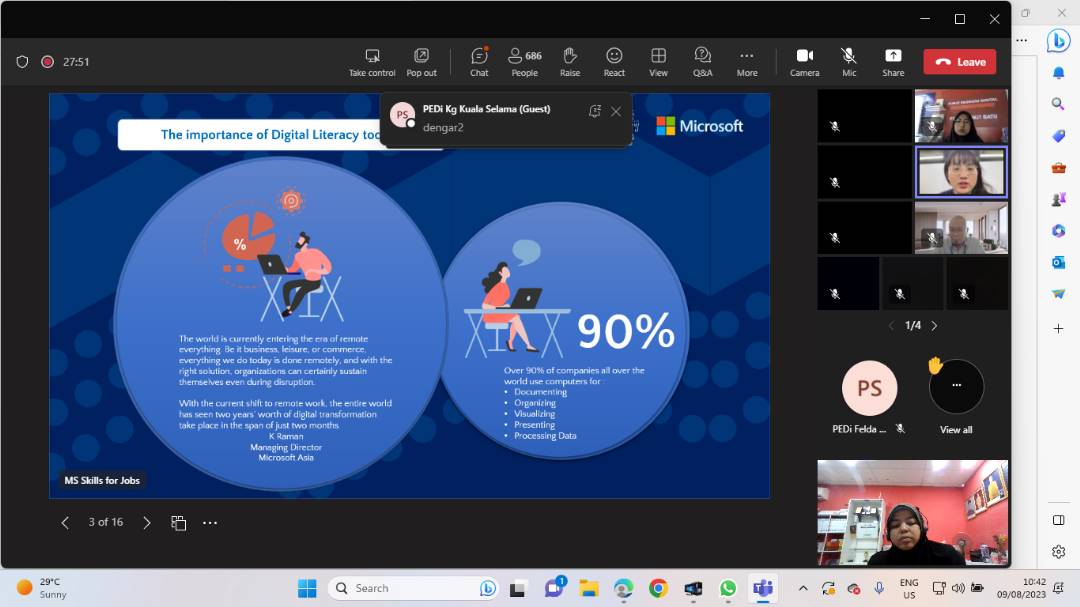The height and width of the screenshot is (607, 1080).
Task: Add a new app to Edge sidebar
Action: 1059,329
